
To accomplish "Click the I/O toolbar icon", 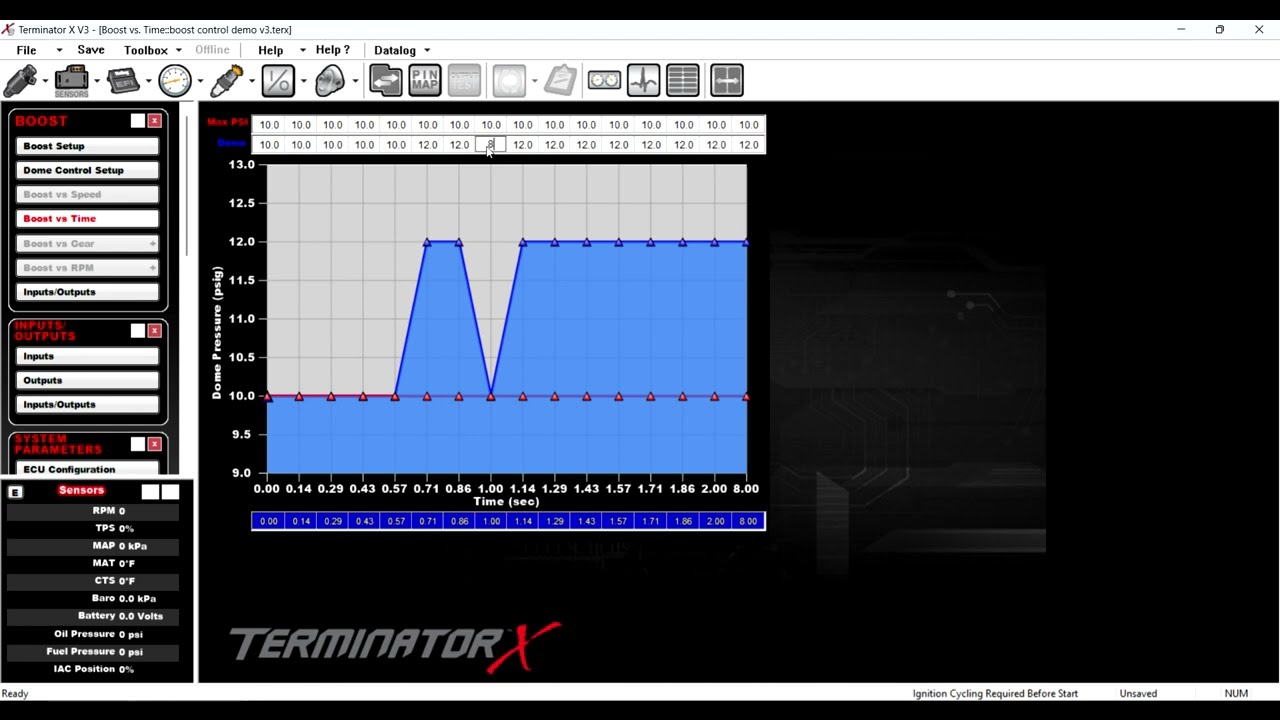I will (278, 80).
